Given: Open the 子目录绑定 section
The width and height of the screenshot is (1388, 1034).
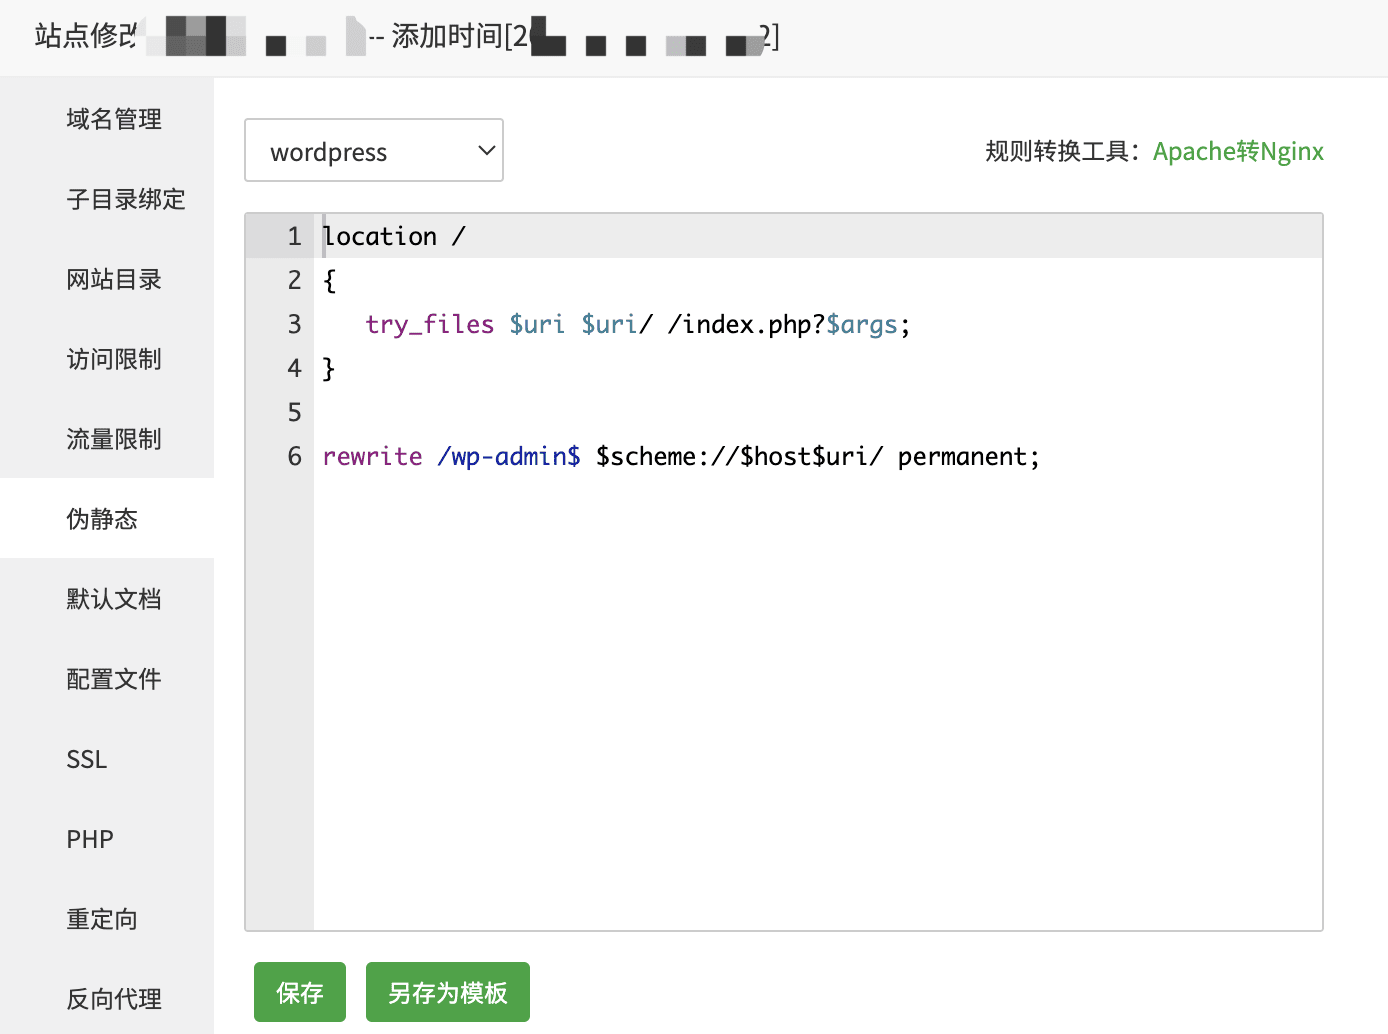Looking at the screenshot, I should point(125,199).
